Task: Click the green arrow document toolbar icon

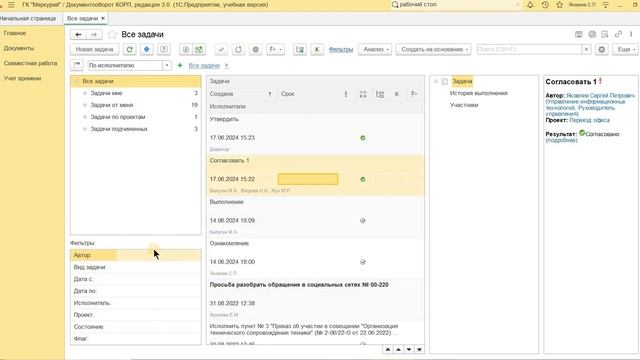Action: (x=199, y=49)
